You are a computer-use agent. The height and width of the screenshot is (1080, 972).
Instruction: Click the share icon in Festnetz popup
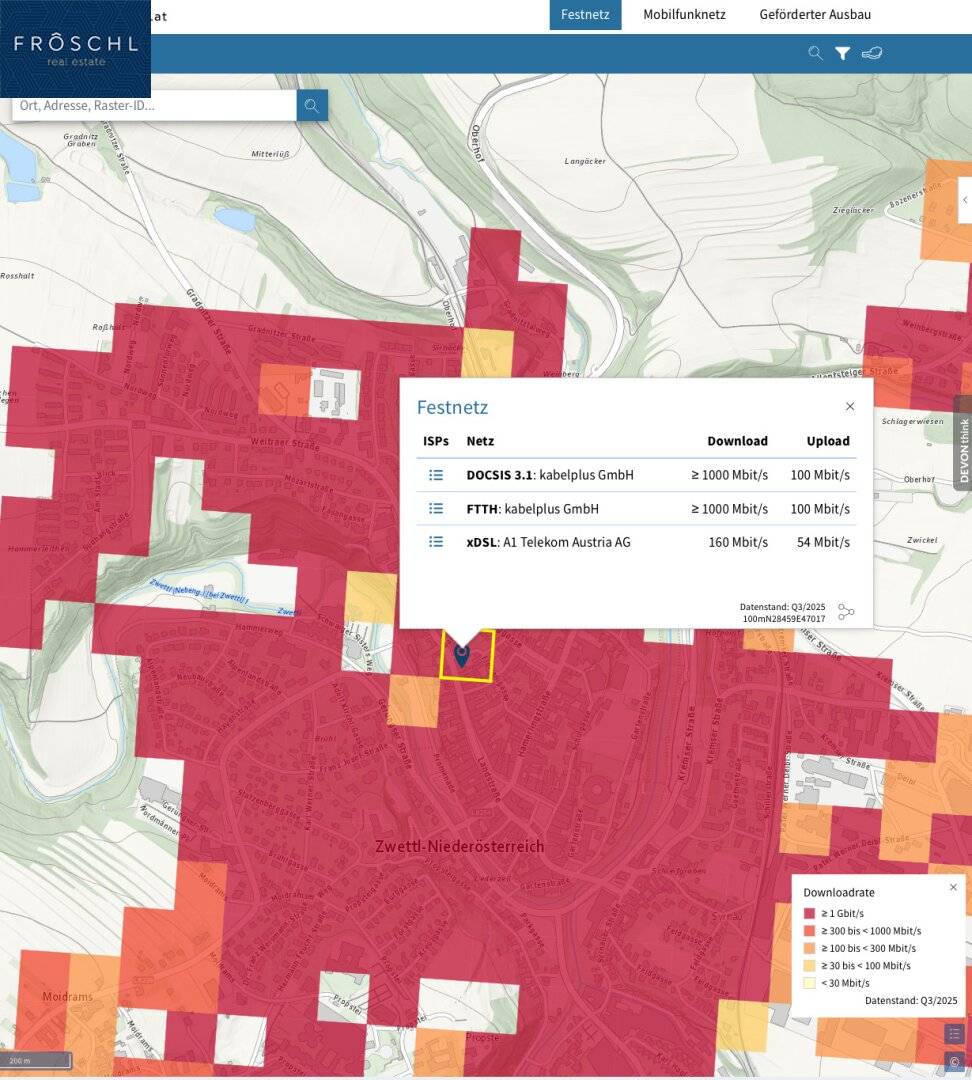(x=846, y=612)
